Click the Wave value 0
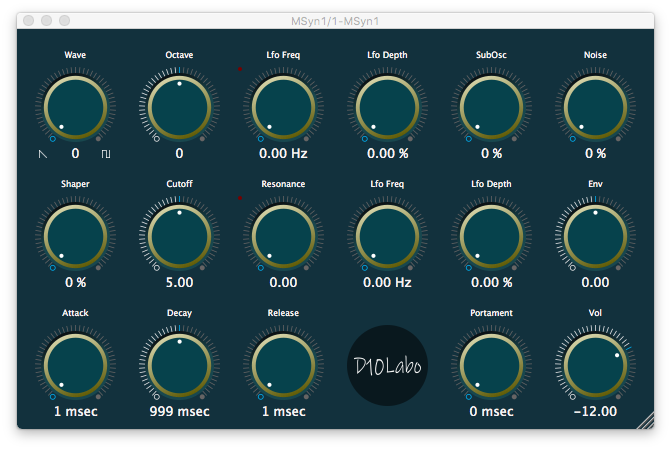 tap(75, 154)
